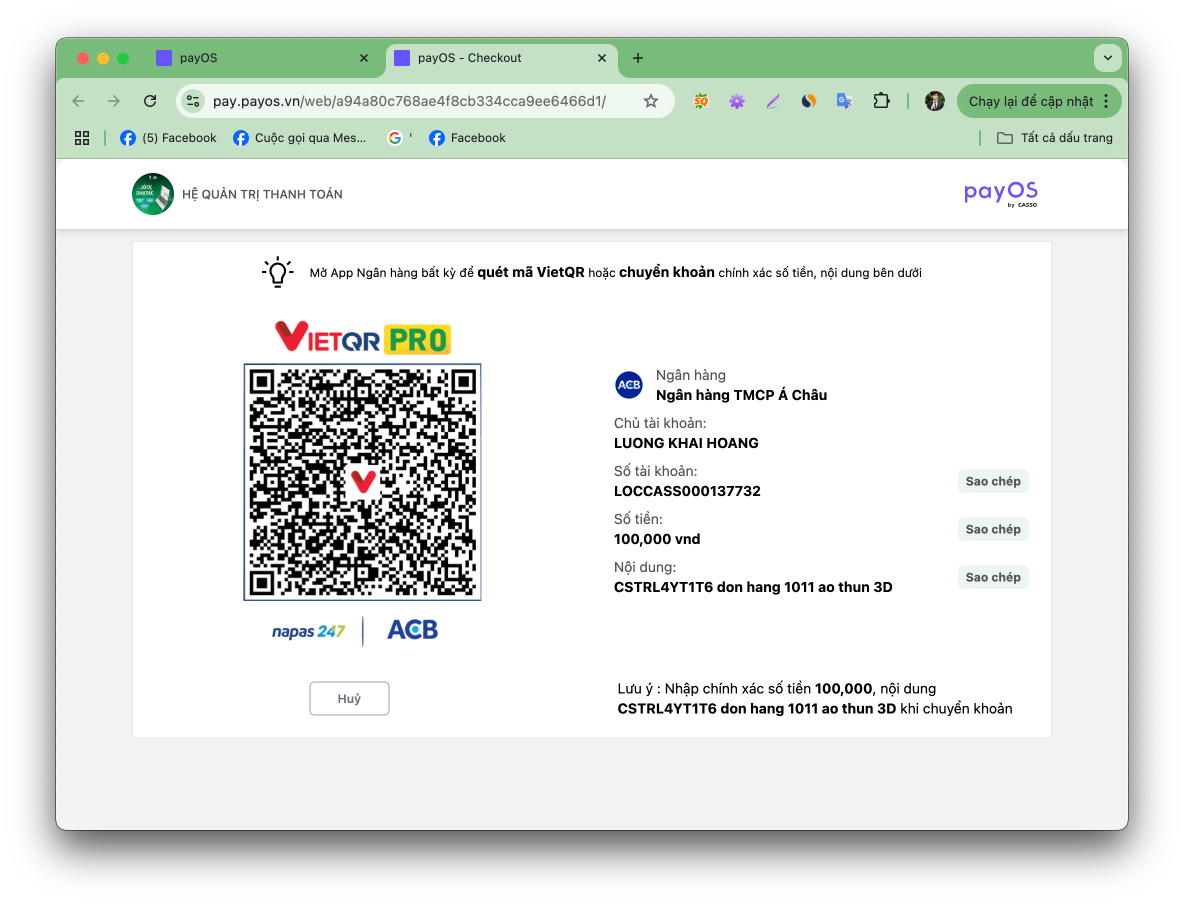Click the lightbulb tip icon
The height and width of the screenshot is (904, 1184).
coord(278,272)
